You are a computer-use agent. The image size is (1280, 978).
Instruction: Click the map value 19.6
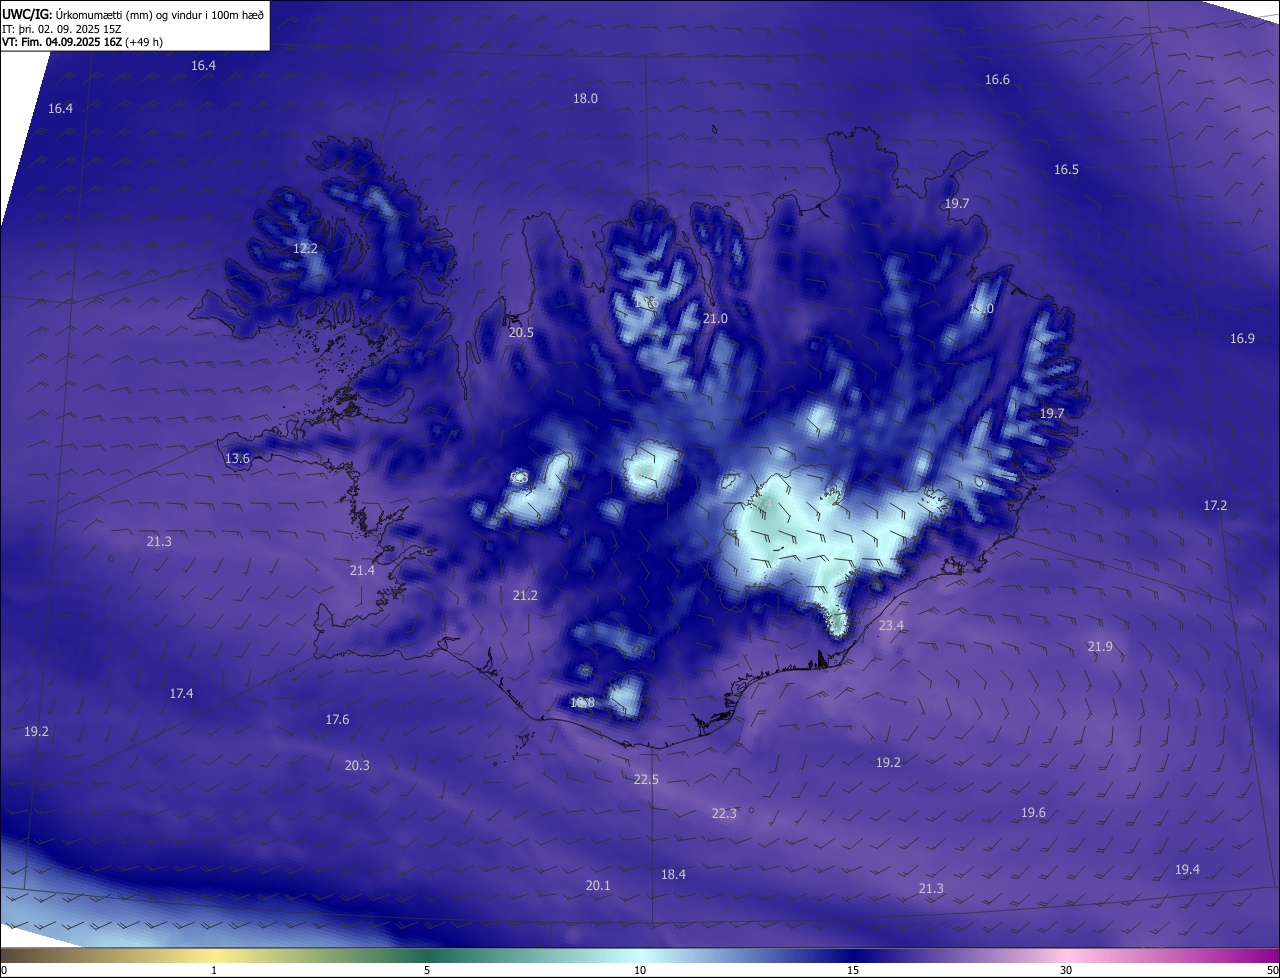[1033, 812]
